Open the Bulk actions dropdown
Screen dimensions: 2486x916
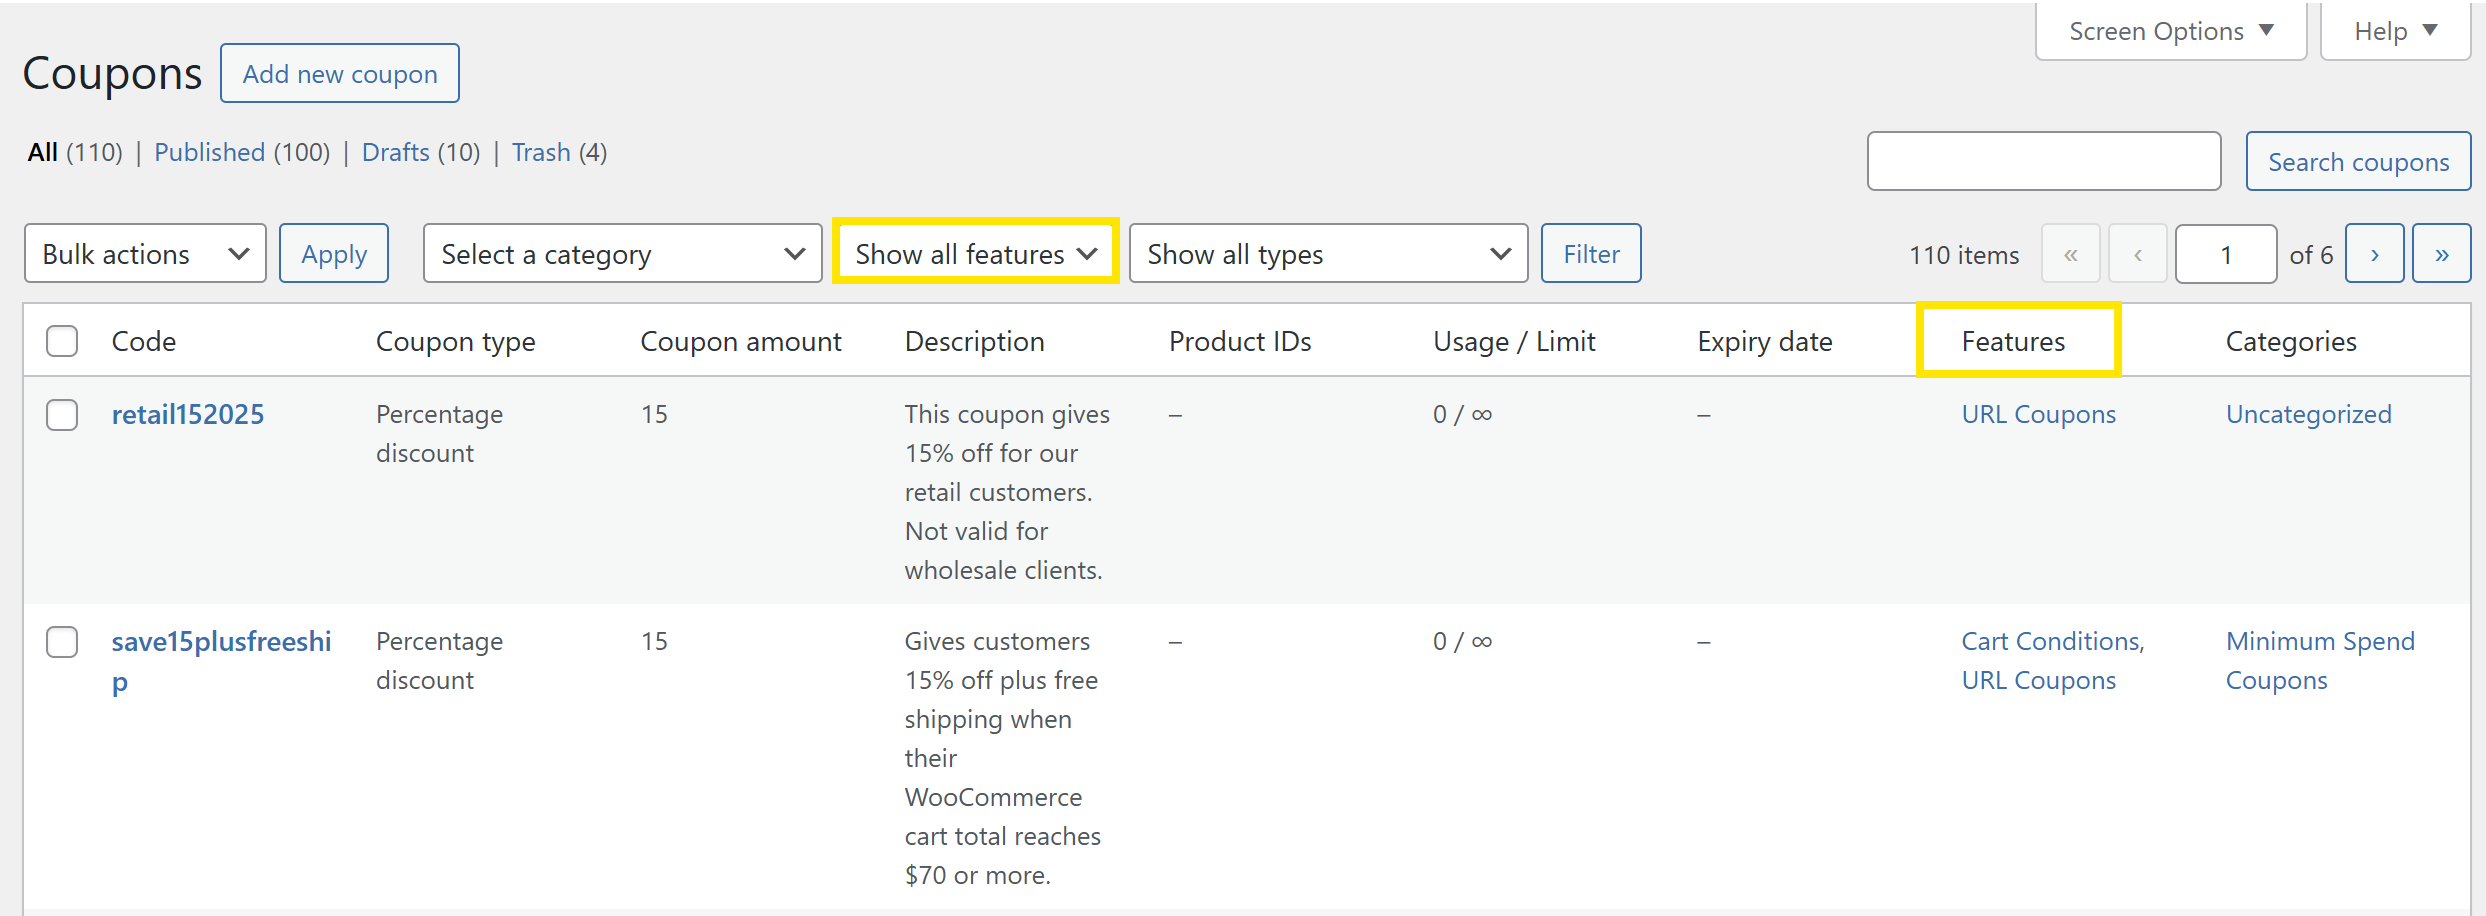pyautogui.click(x=145, y=254)
